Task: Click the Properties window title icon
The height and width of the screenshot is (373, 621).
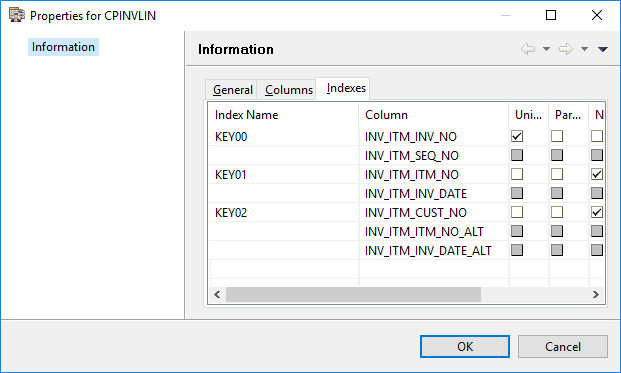Action: point(17,15)
